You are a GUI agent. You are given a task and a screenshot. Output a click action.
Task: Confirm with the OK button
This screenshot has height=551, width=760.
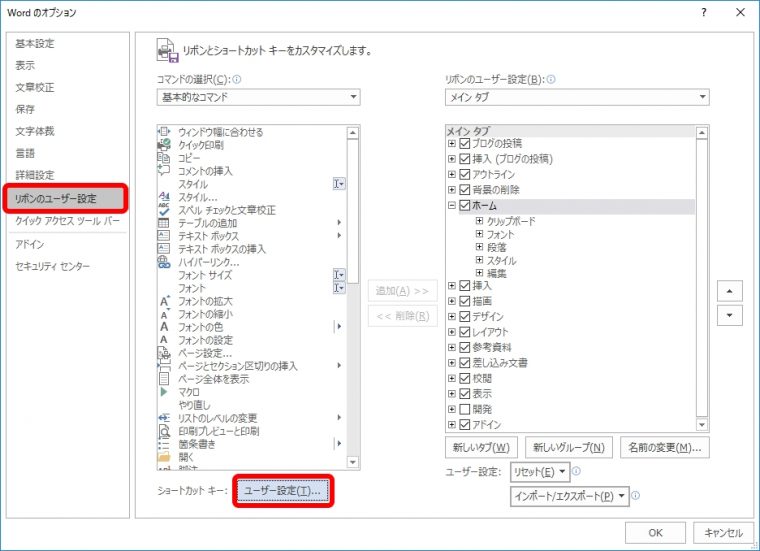[x=655, y=533]
